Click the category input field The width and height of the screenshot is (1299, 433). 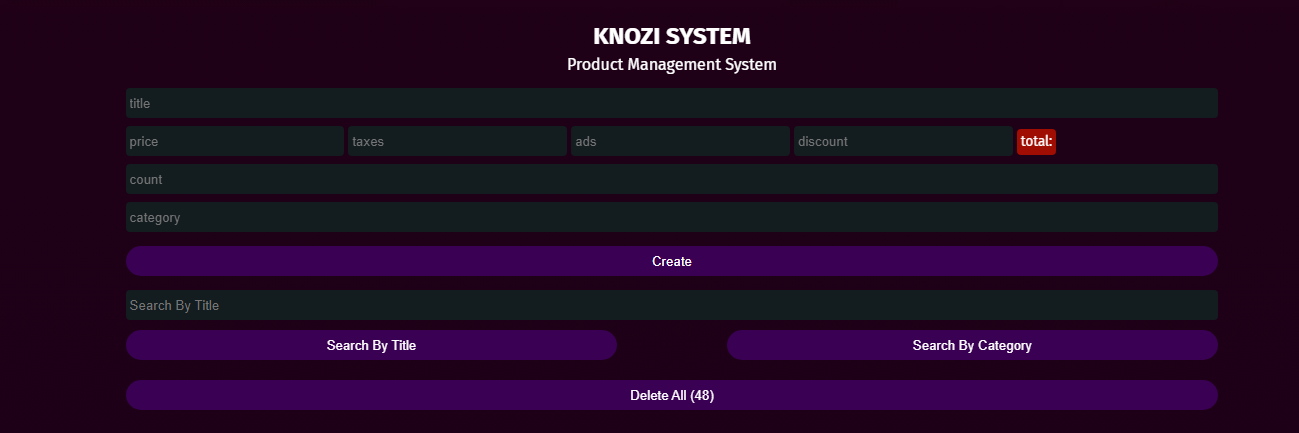pyautogui.click(x=671, y=218)
